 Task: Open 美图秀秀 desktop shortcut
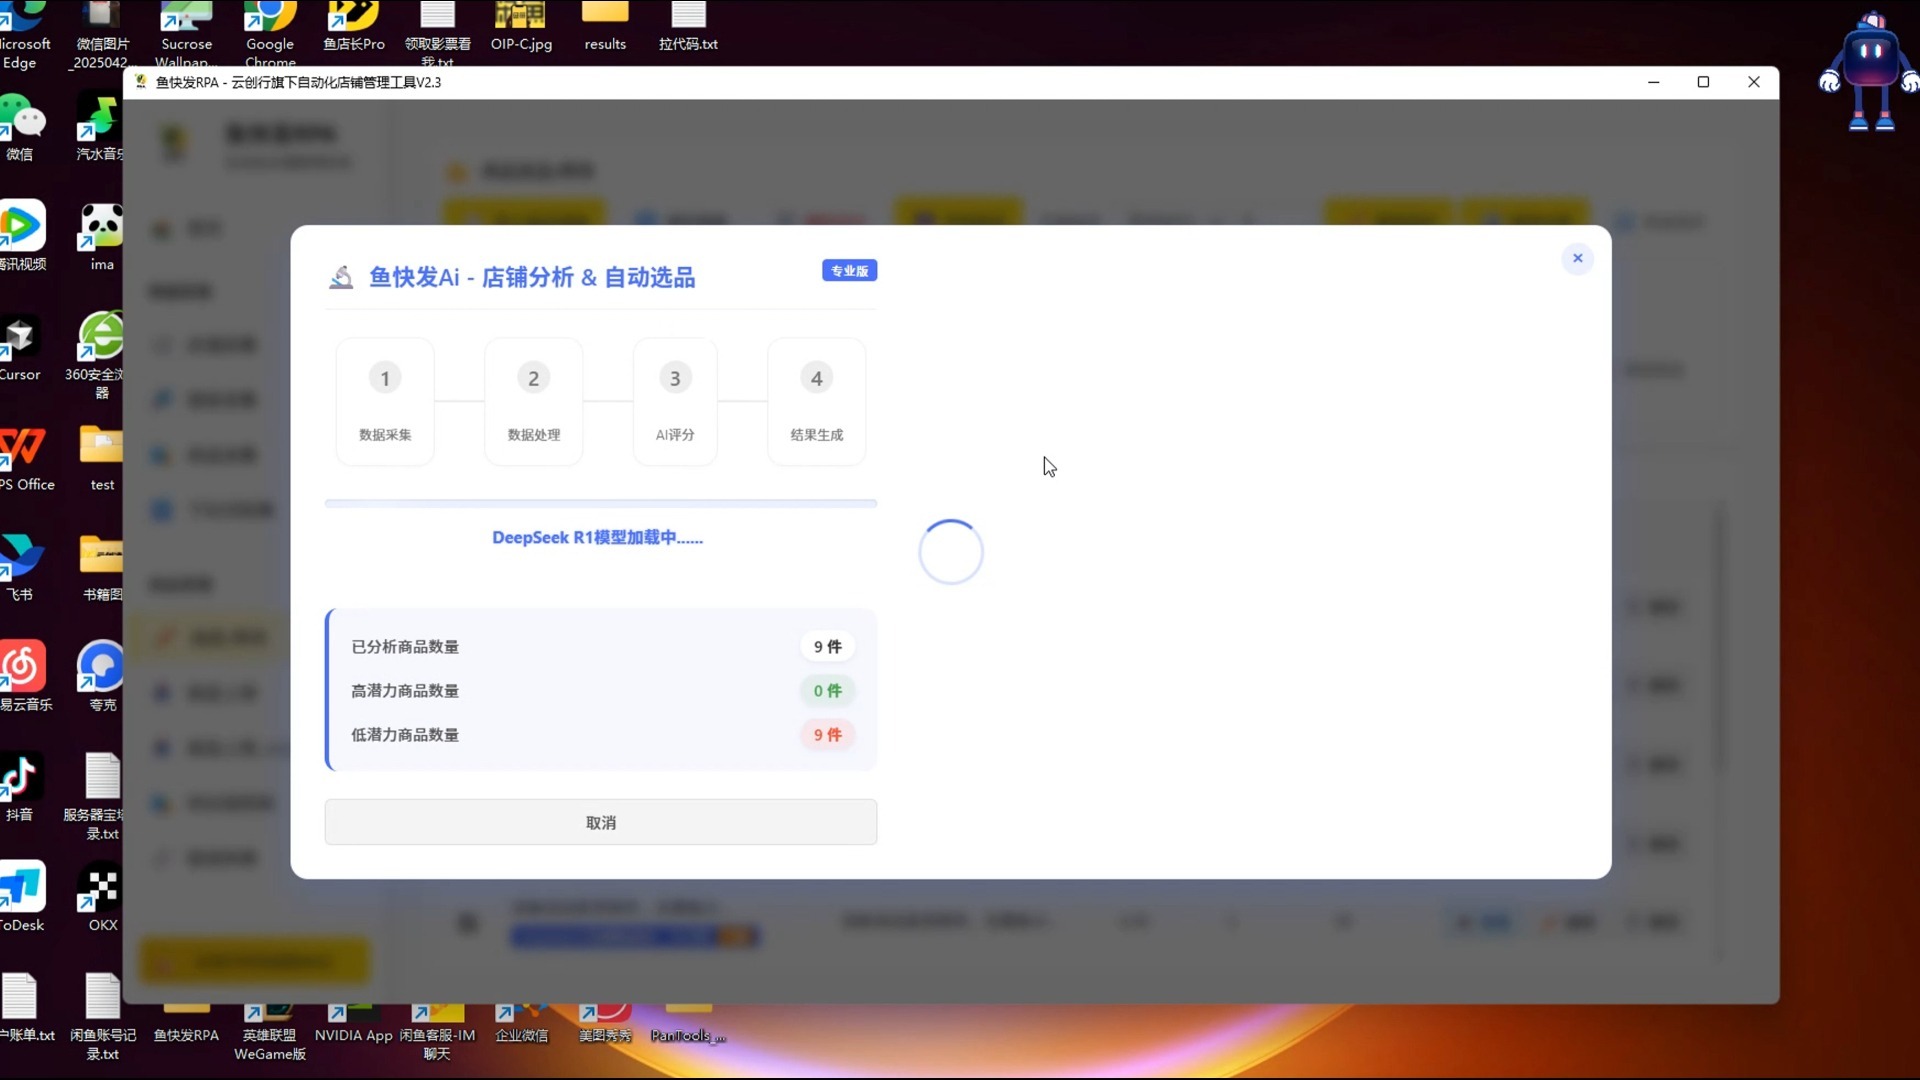click(x=605, y=1025)
